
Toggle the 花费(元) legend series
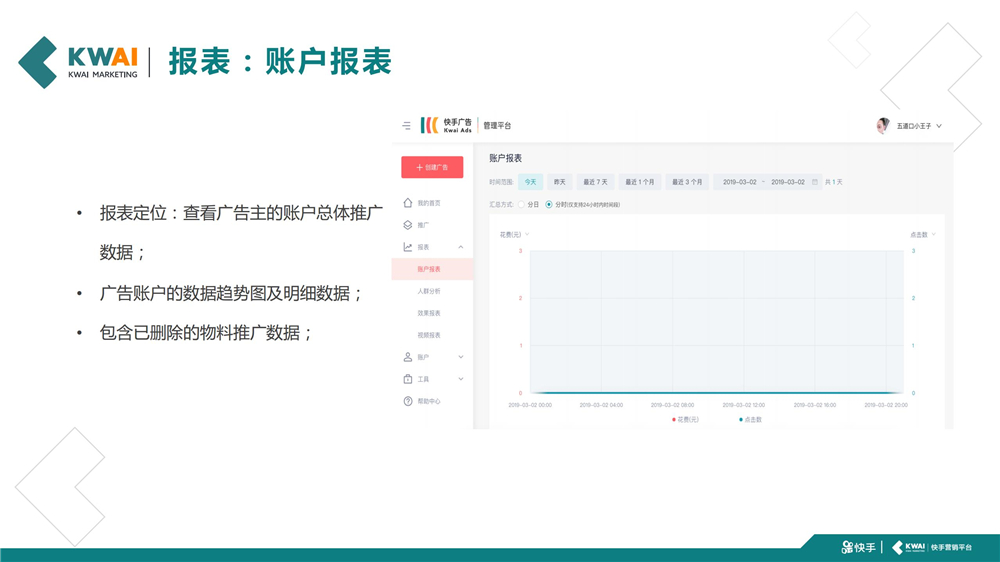pos(686,420)
